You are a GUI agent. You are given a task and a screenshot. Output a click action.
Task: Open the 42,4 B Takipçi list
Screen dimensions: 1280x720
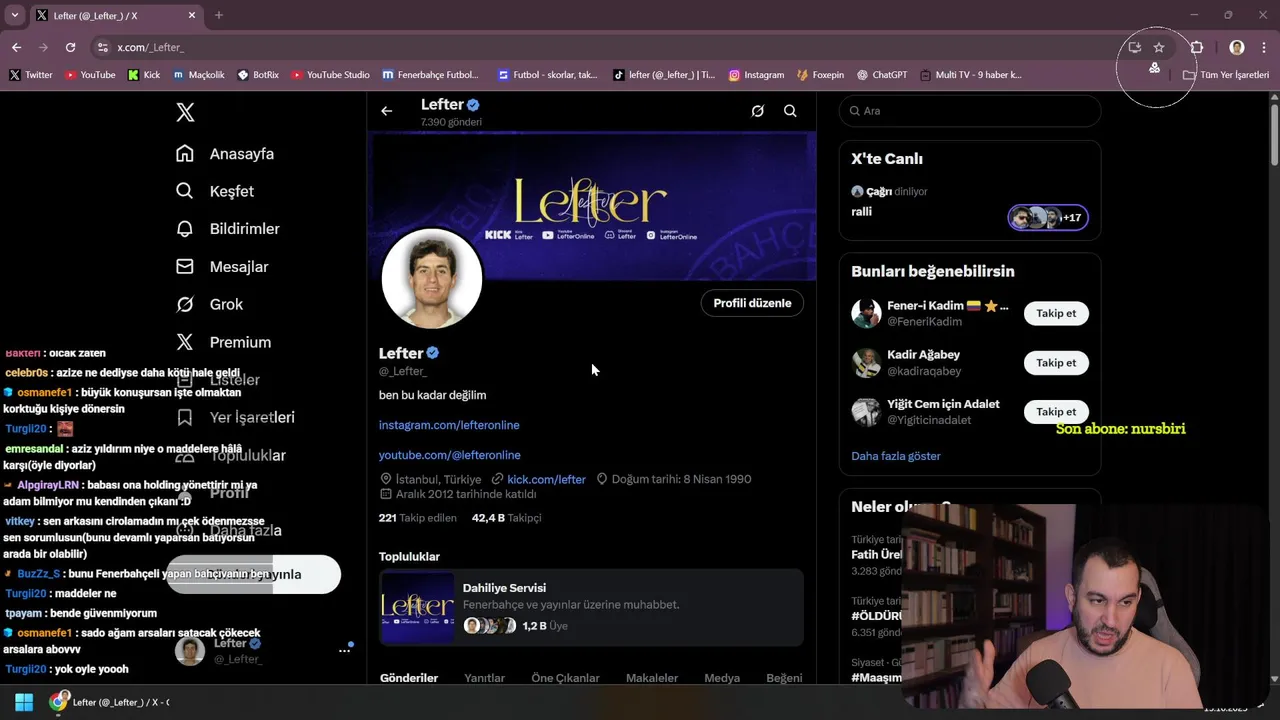tap(506, 518)
